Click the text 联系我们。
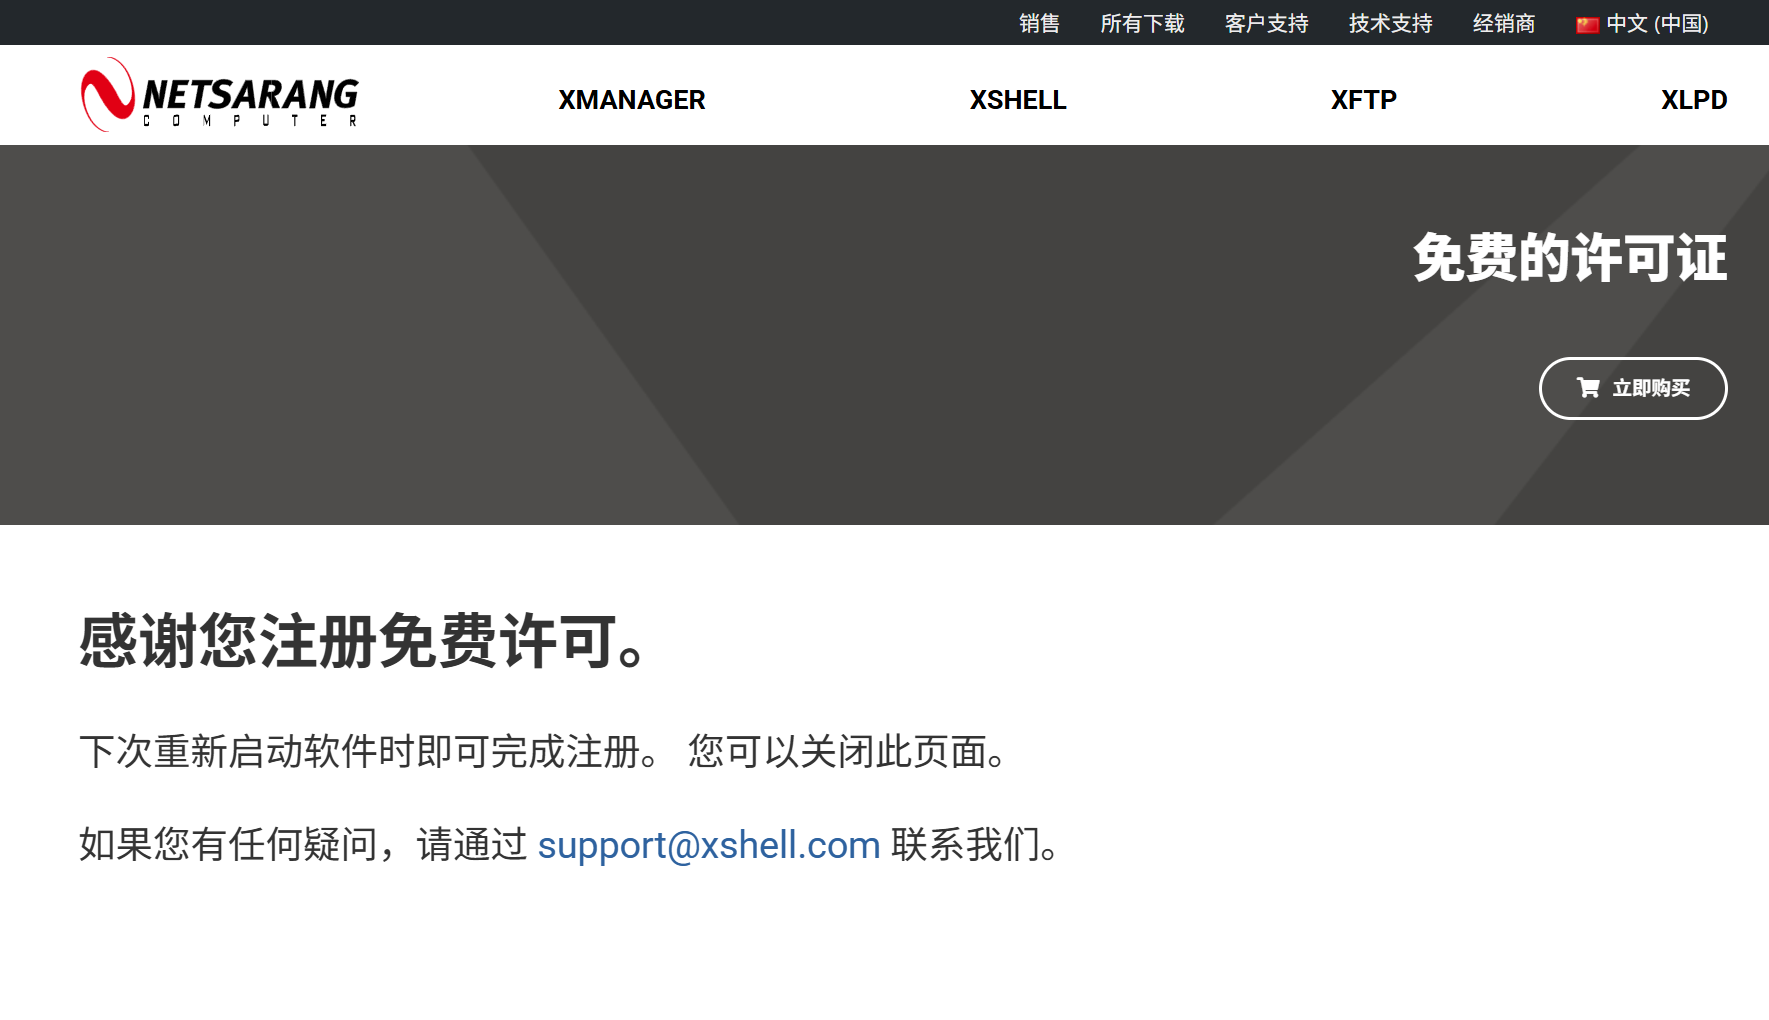 (977, 845)
